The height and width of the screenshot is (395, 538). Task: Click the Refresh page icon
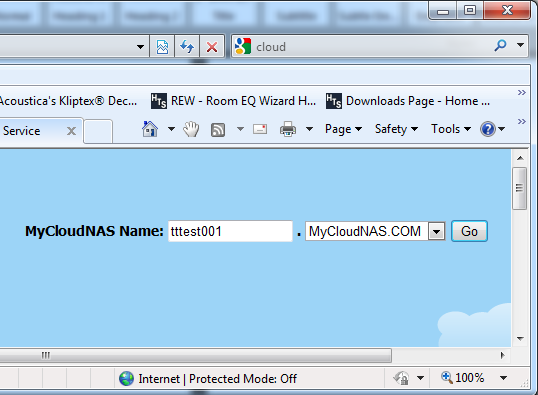[x=187, y=46]
